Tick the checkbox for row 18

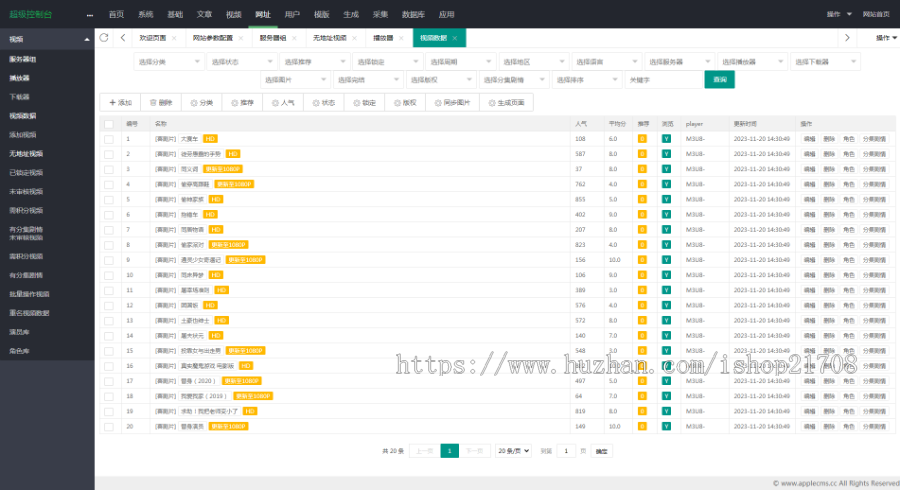(109, 396)
